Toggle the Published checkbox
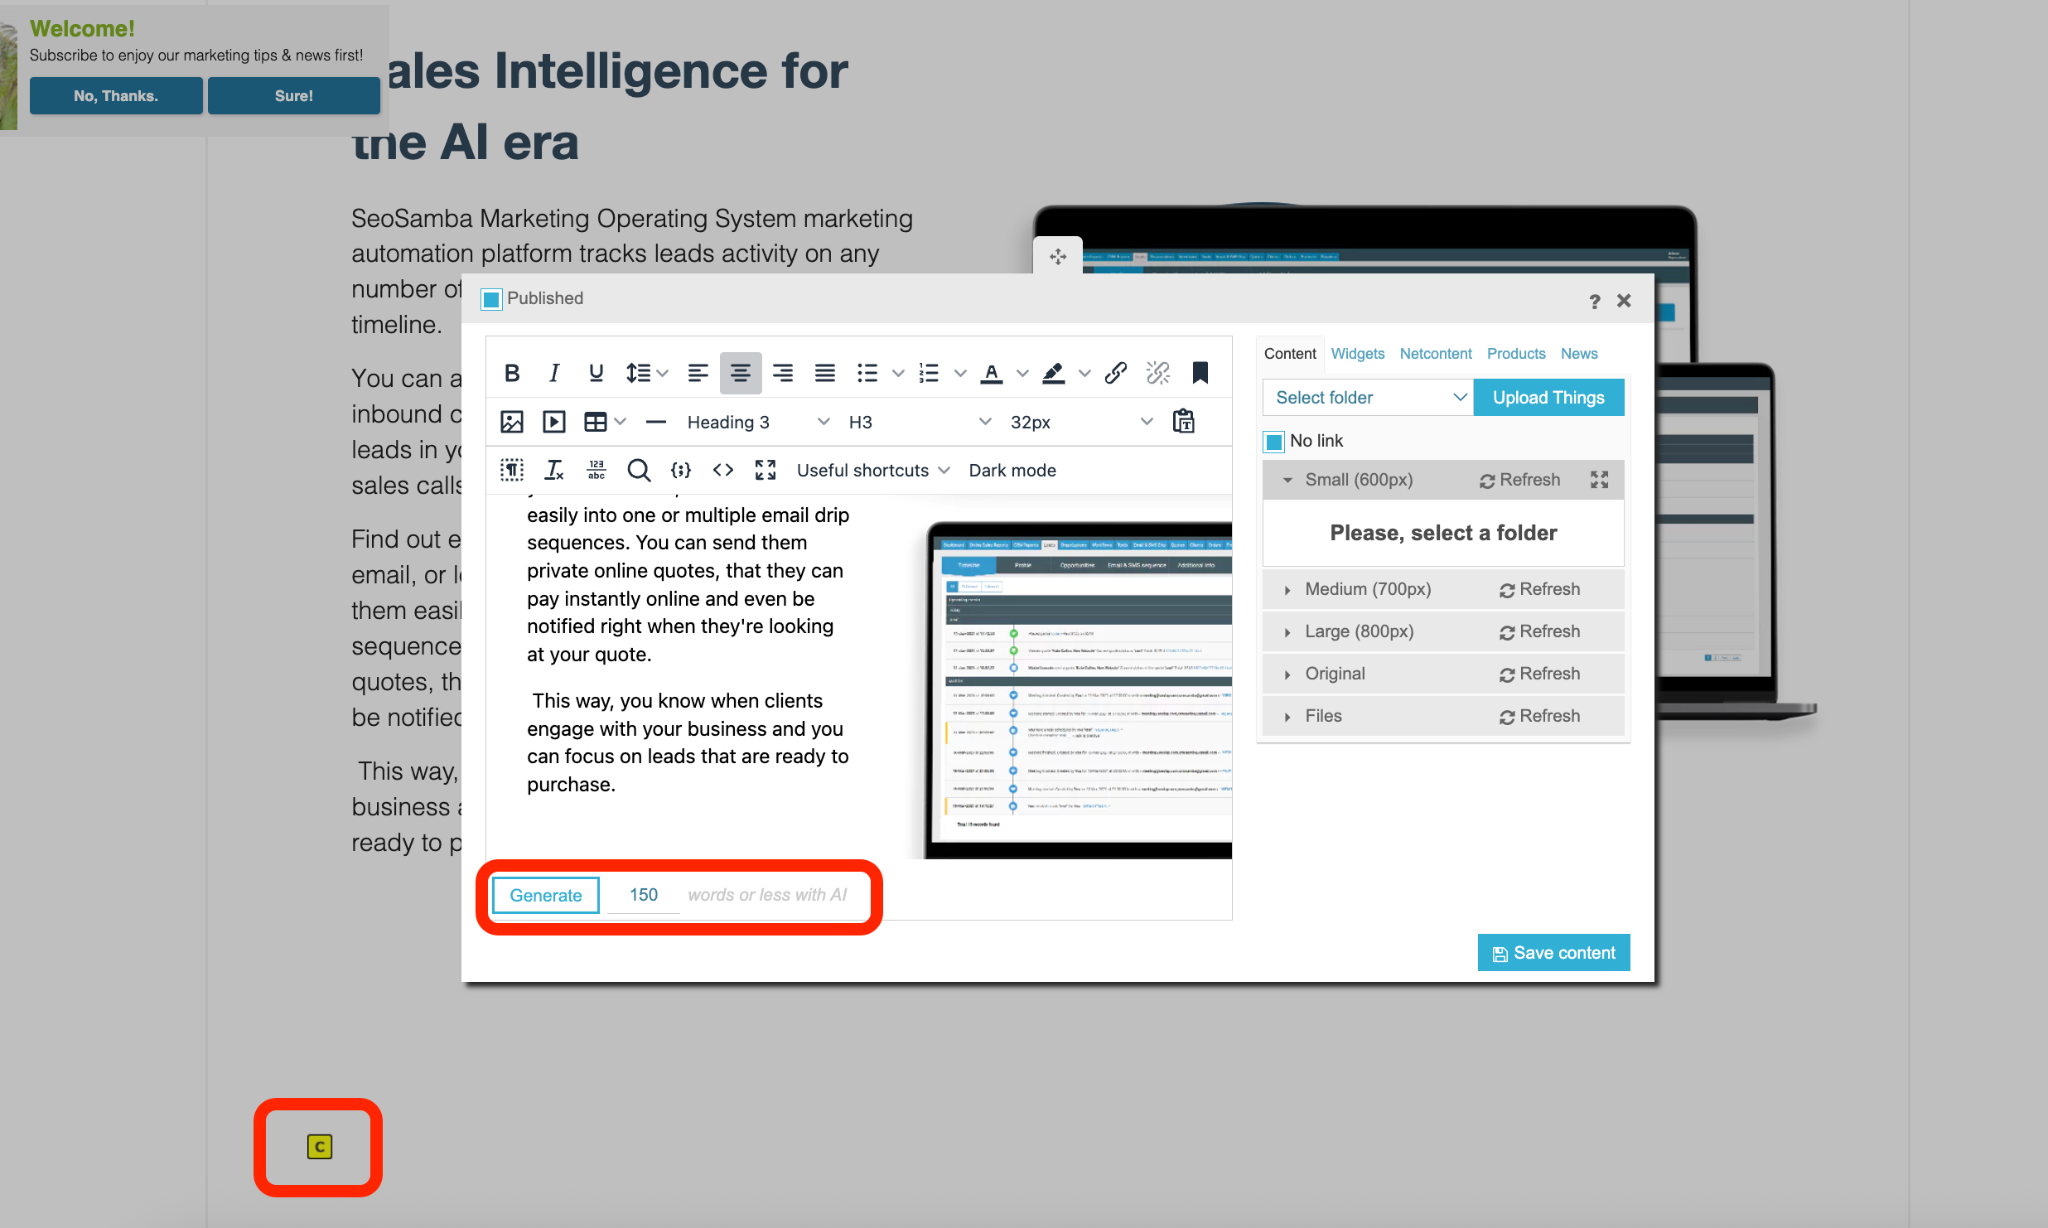 click(491, 298)
